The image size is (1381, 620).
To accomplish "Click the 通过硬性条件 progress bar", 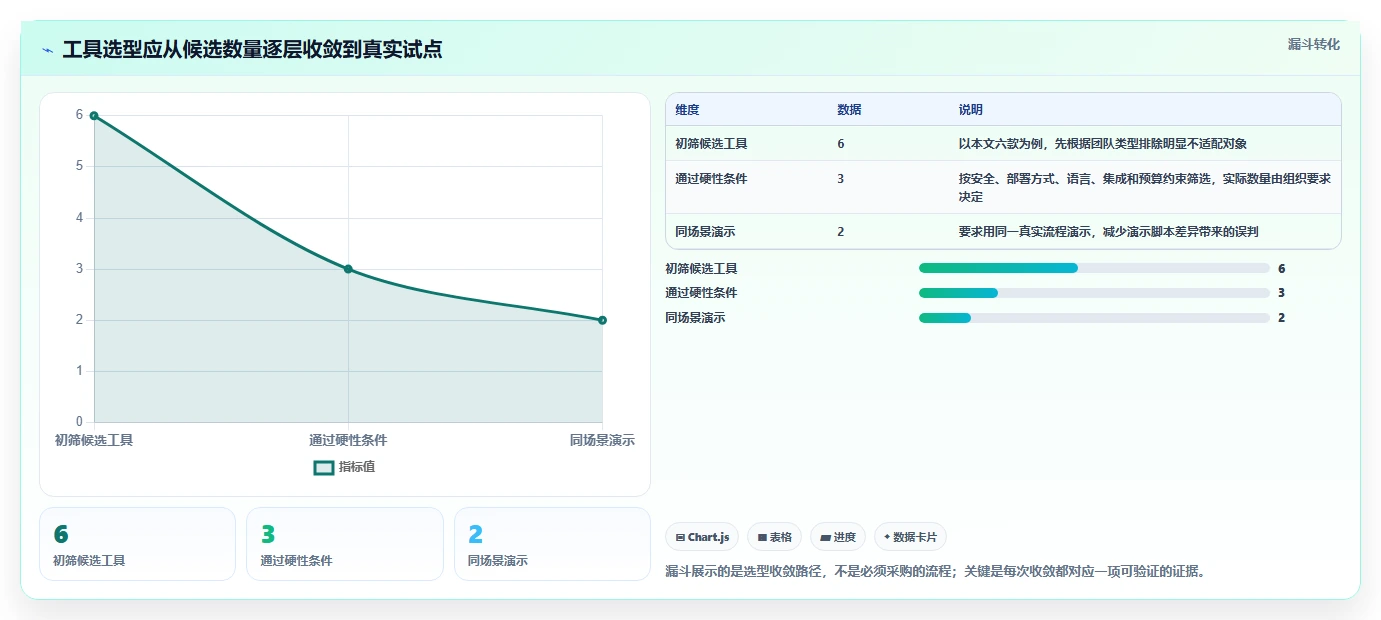I will pos(1094,293).
